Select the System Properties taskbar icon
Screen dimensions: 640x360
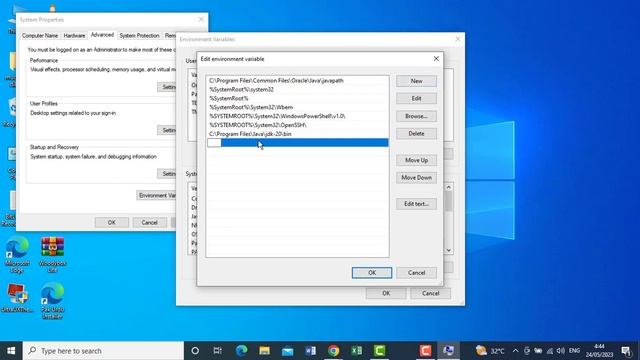[x=448, y=351]
